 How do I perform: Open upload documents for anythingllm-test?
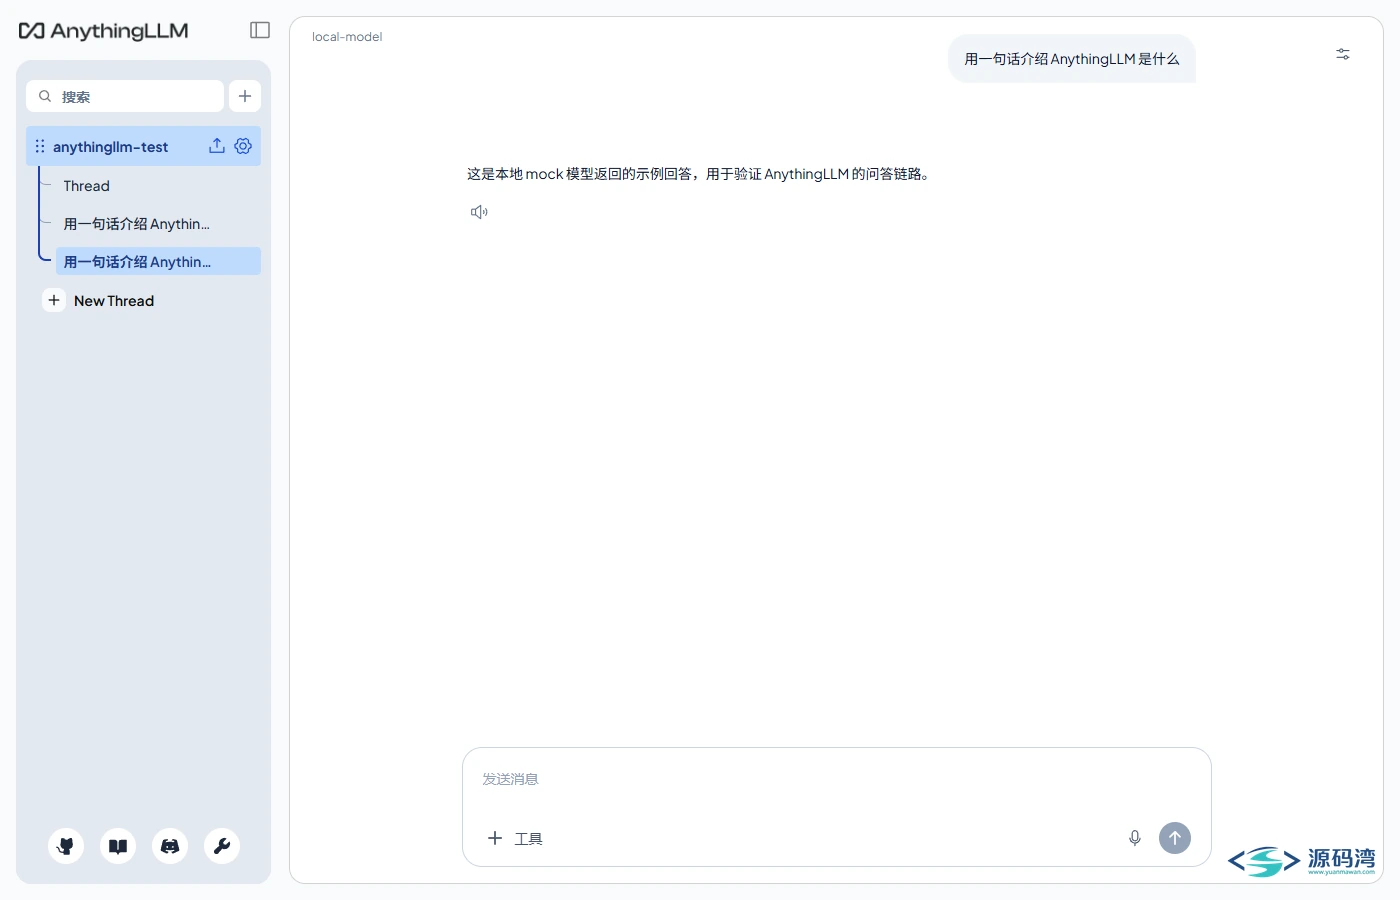coord(217,146)
